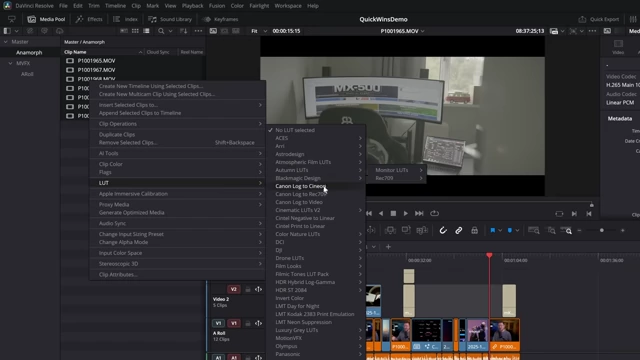Choose Duplicate Clips
Image resolution: width=640 pixels, height=360 pixels.
coord(117,134)
